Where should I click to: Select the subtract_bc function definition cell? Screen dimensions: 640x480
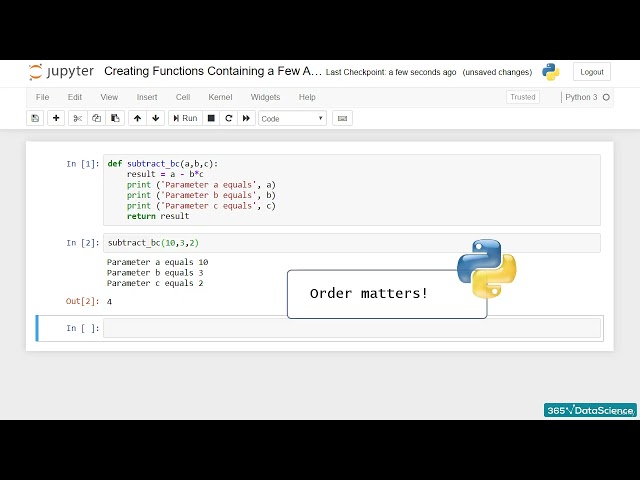tap(351, 190)
